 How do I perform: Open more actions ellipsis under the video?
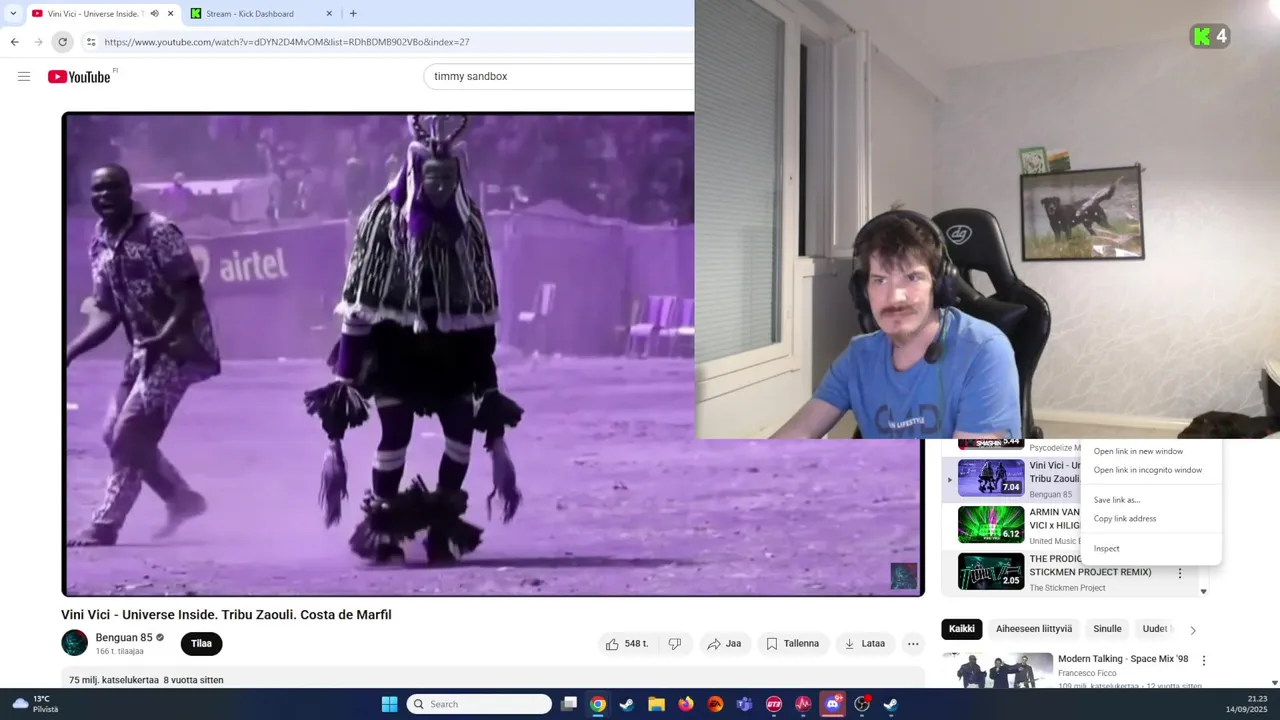point(913,644)
